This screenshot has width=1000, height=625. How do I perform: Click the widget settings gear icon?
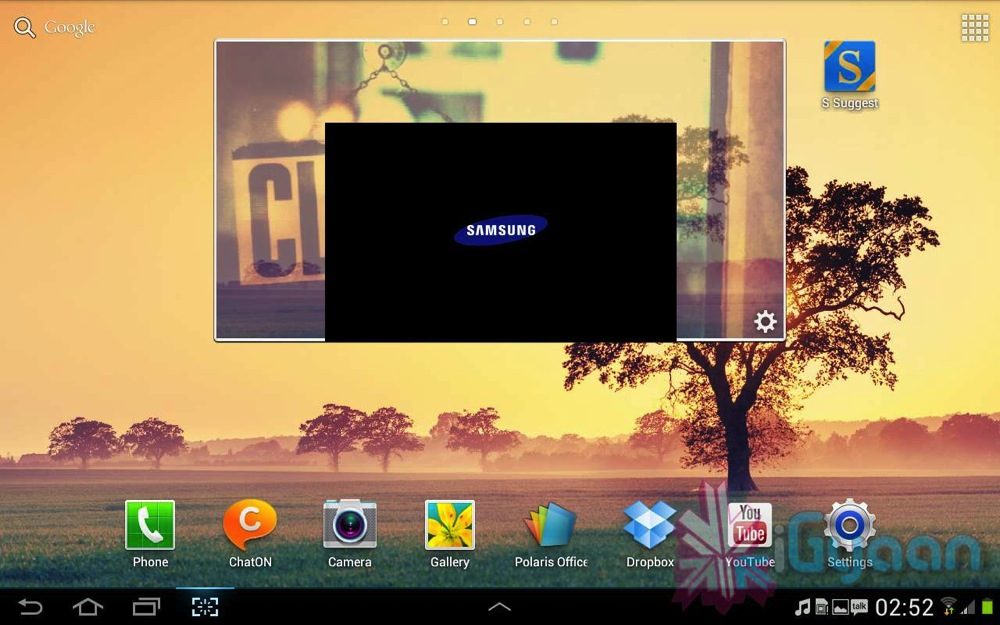[x=765, y=321]
